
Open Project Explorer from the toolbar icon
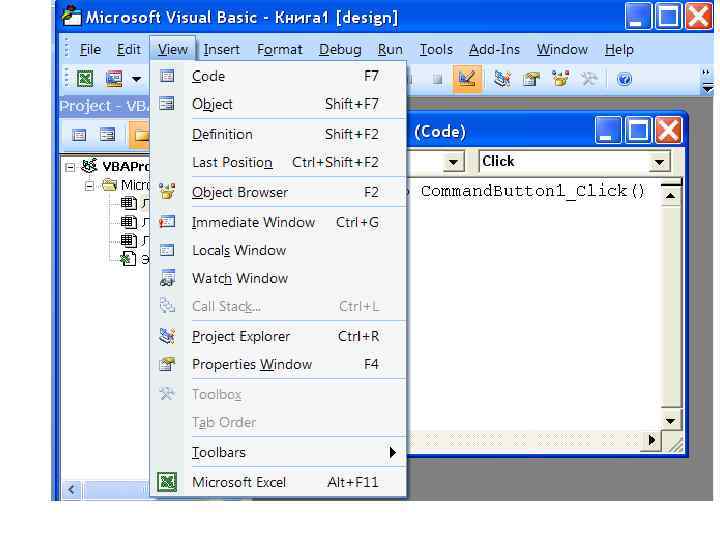point(502,79)
